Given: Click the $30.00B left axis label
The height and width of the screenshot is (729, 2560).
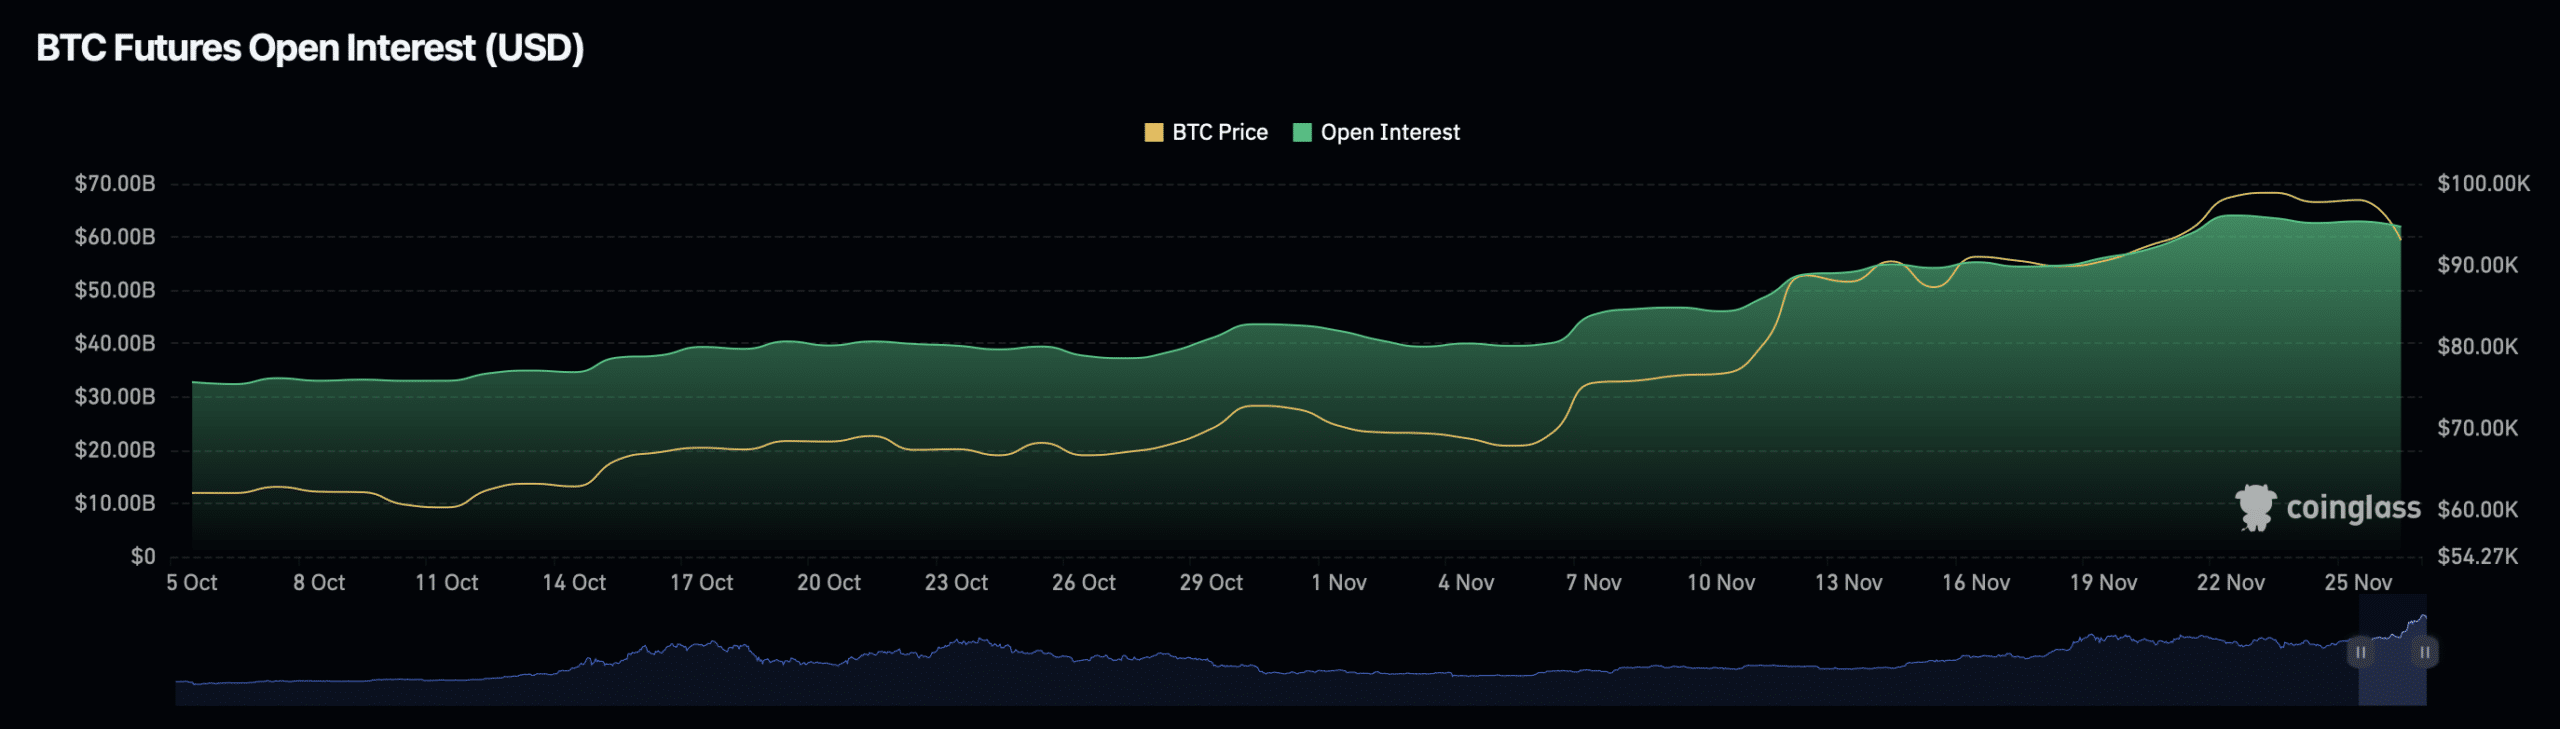Looking at the screenshot, I should 115,396.
